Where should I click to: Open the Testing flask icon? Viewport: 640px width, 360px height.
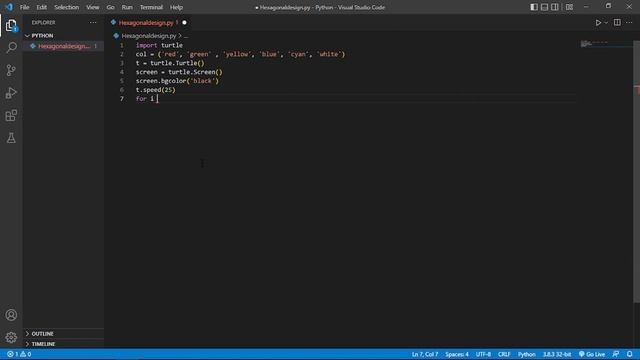11,138
